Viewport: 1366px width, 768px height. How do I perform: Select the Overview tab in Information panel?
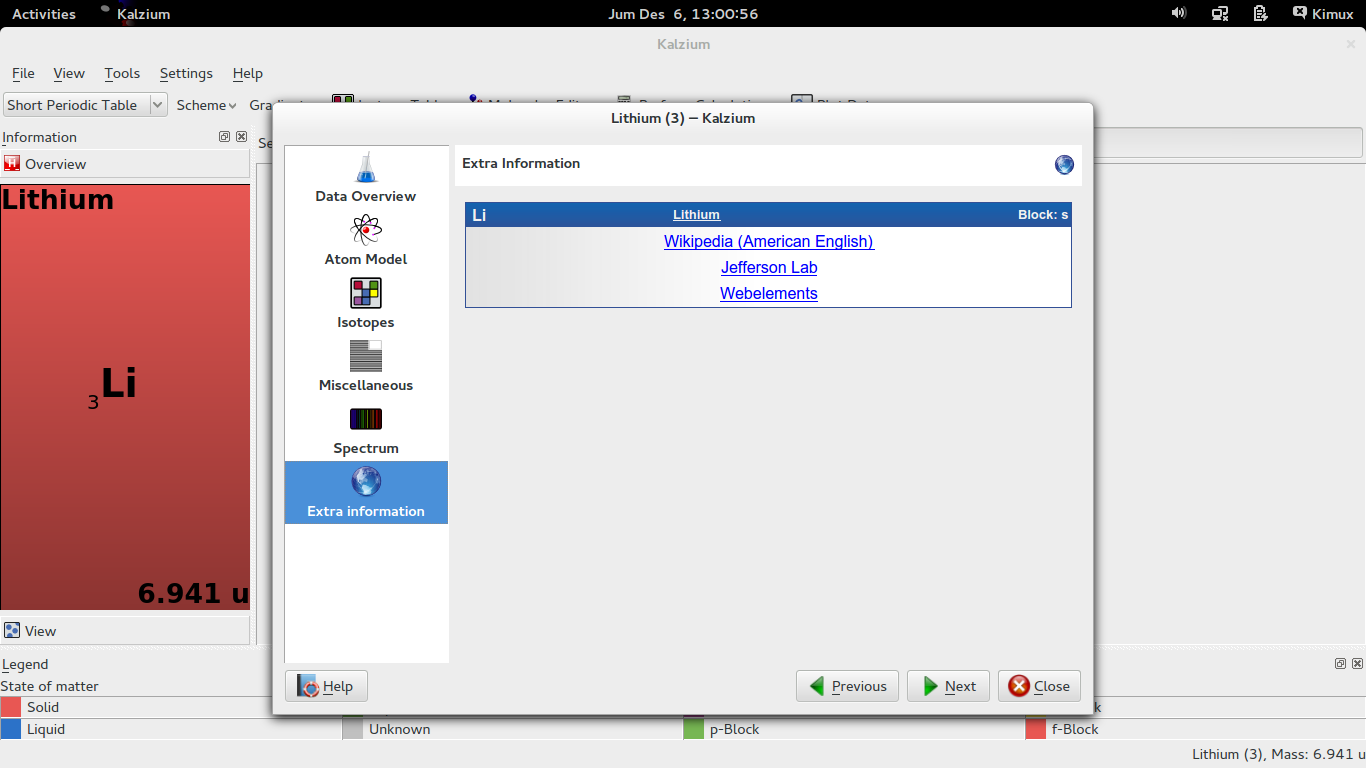pos(125,164)
